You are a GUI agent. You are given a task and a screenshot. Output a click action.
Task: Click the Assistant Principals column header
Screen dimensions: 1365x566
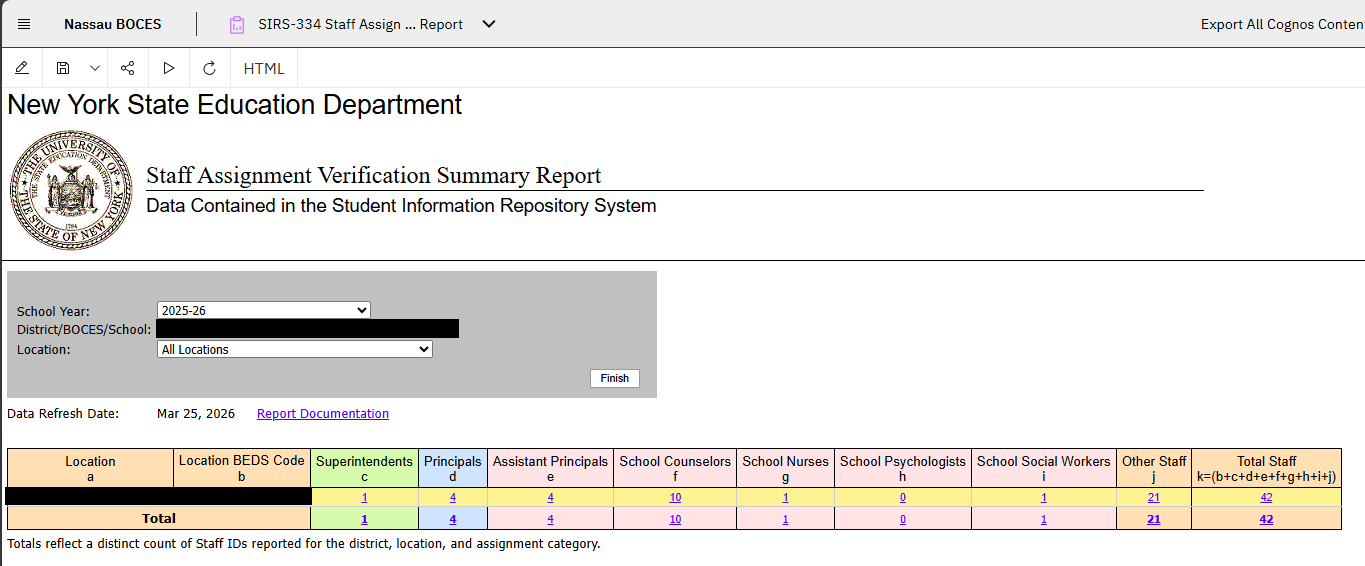(x=550, y=468)
